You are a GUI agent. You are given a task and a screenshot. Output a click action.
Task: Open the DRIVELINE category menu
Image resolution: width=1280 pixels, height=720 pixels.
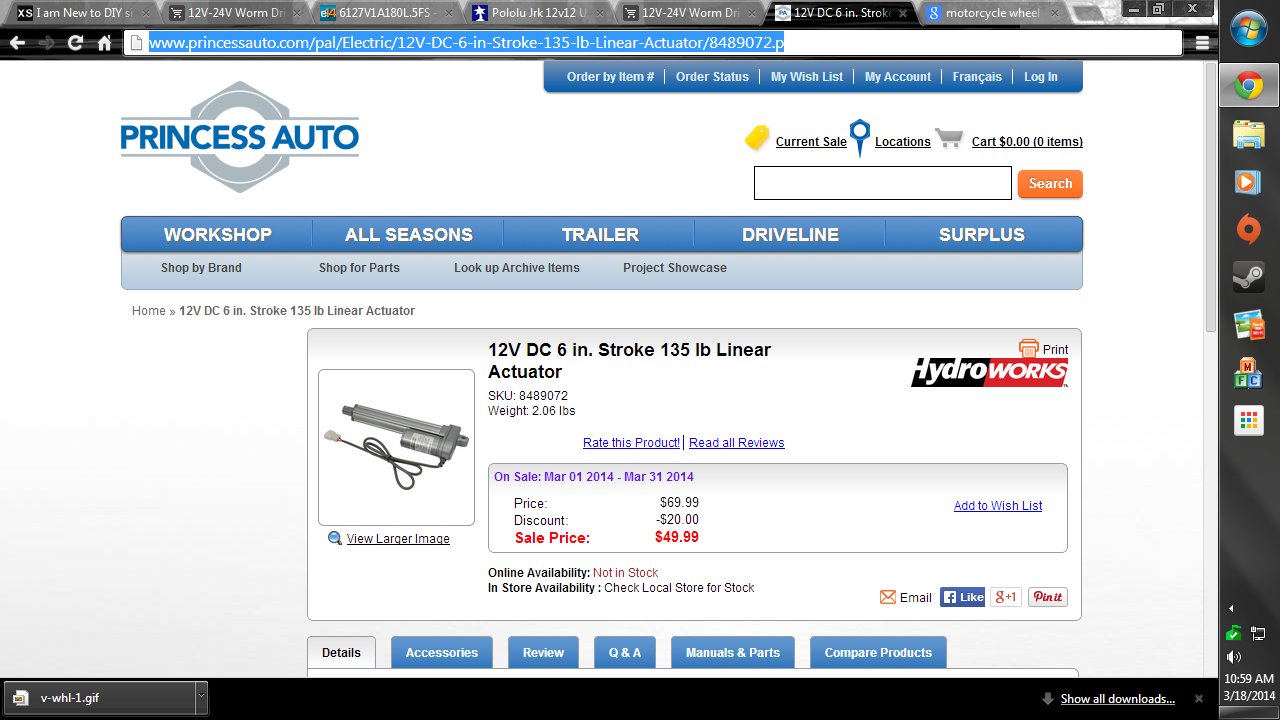click(x=790, y=235)
